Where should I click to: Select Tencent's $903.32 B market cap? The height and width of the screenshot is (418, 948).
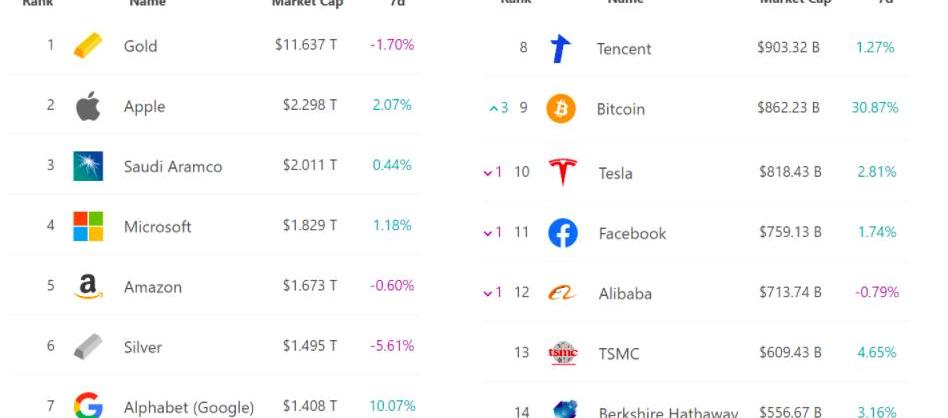pyautogui.click(x=788, y=48)
